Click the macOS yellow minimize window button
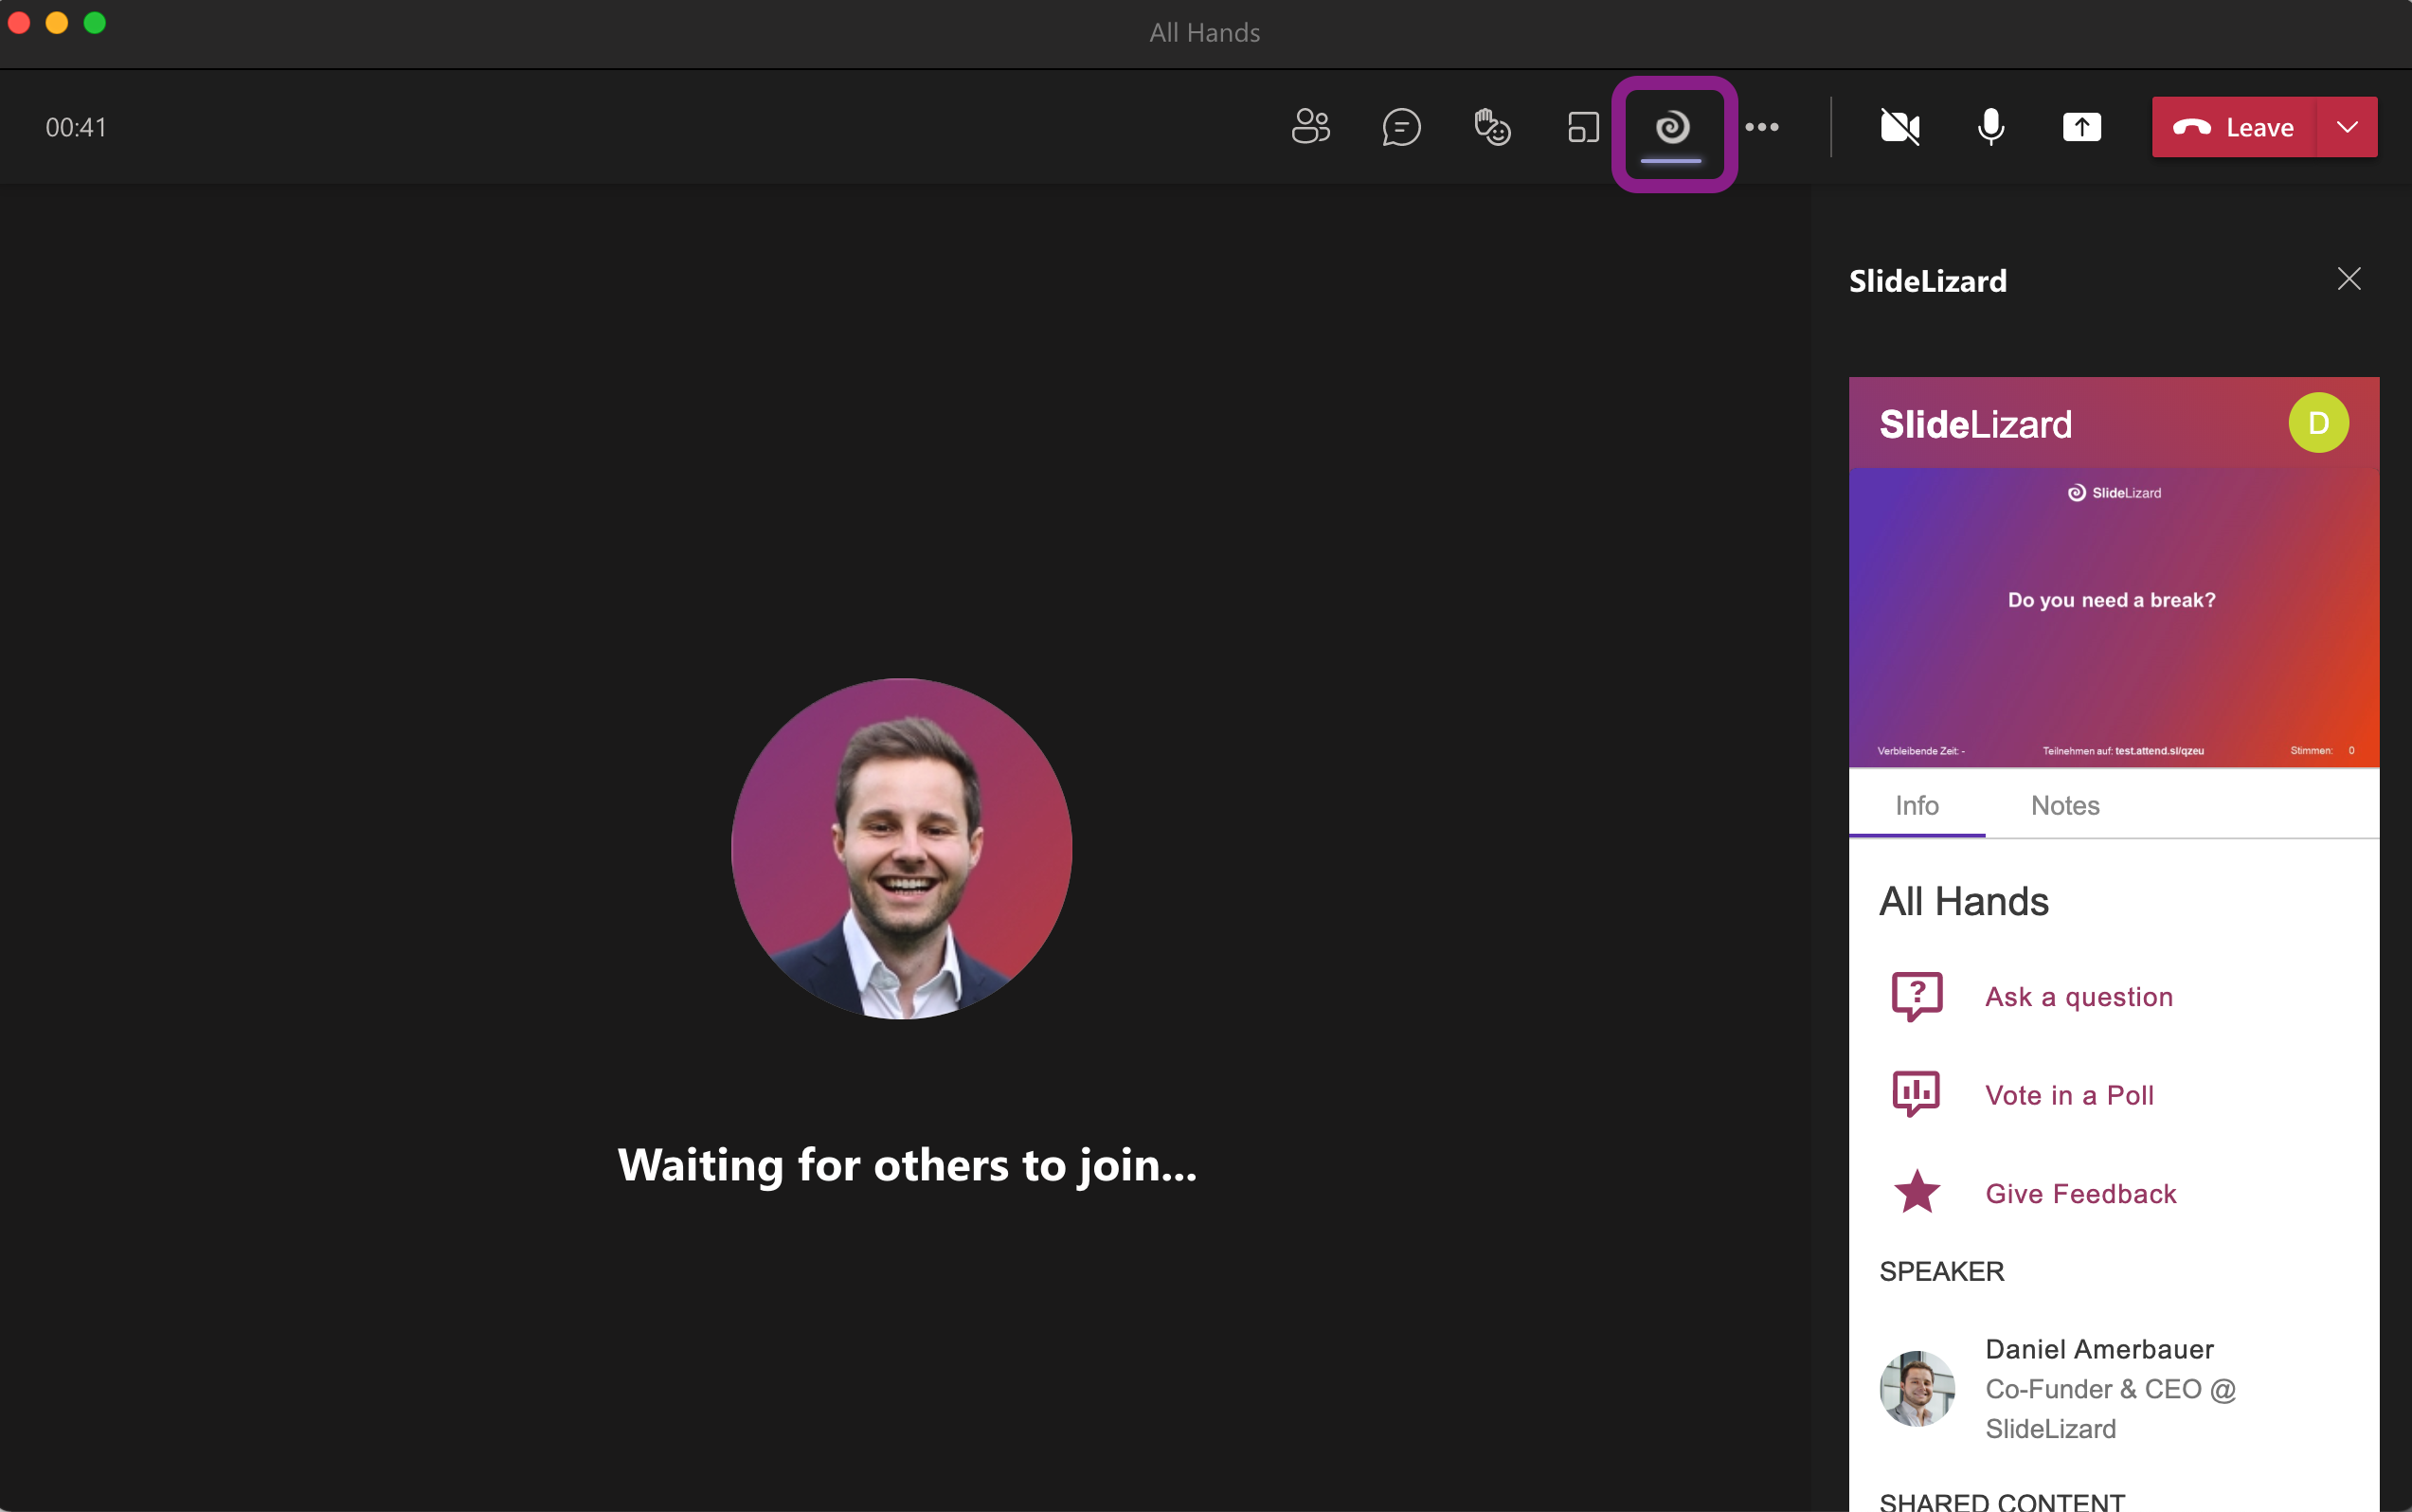Viewport: 2412px width, 1512px height. click(x=57, y=23)
